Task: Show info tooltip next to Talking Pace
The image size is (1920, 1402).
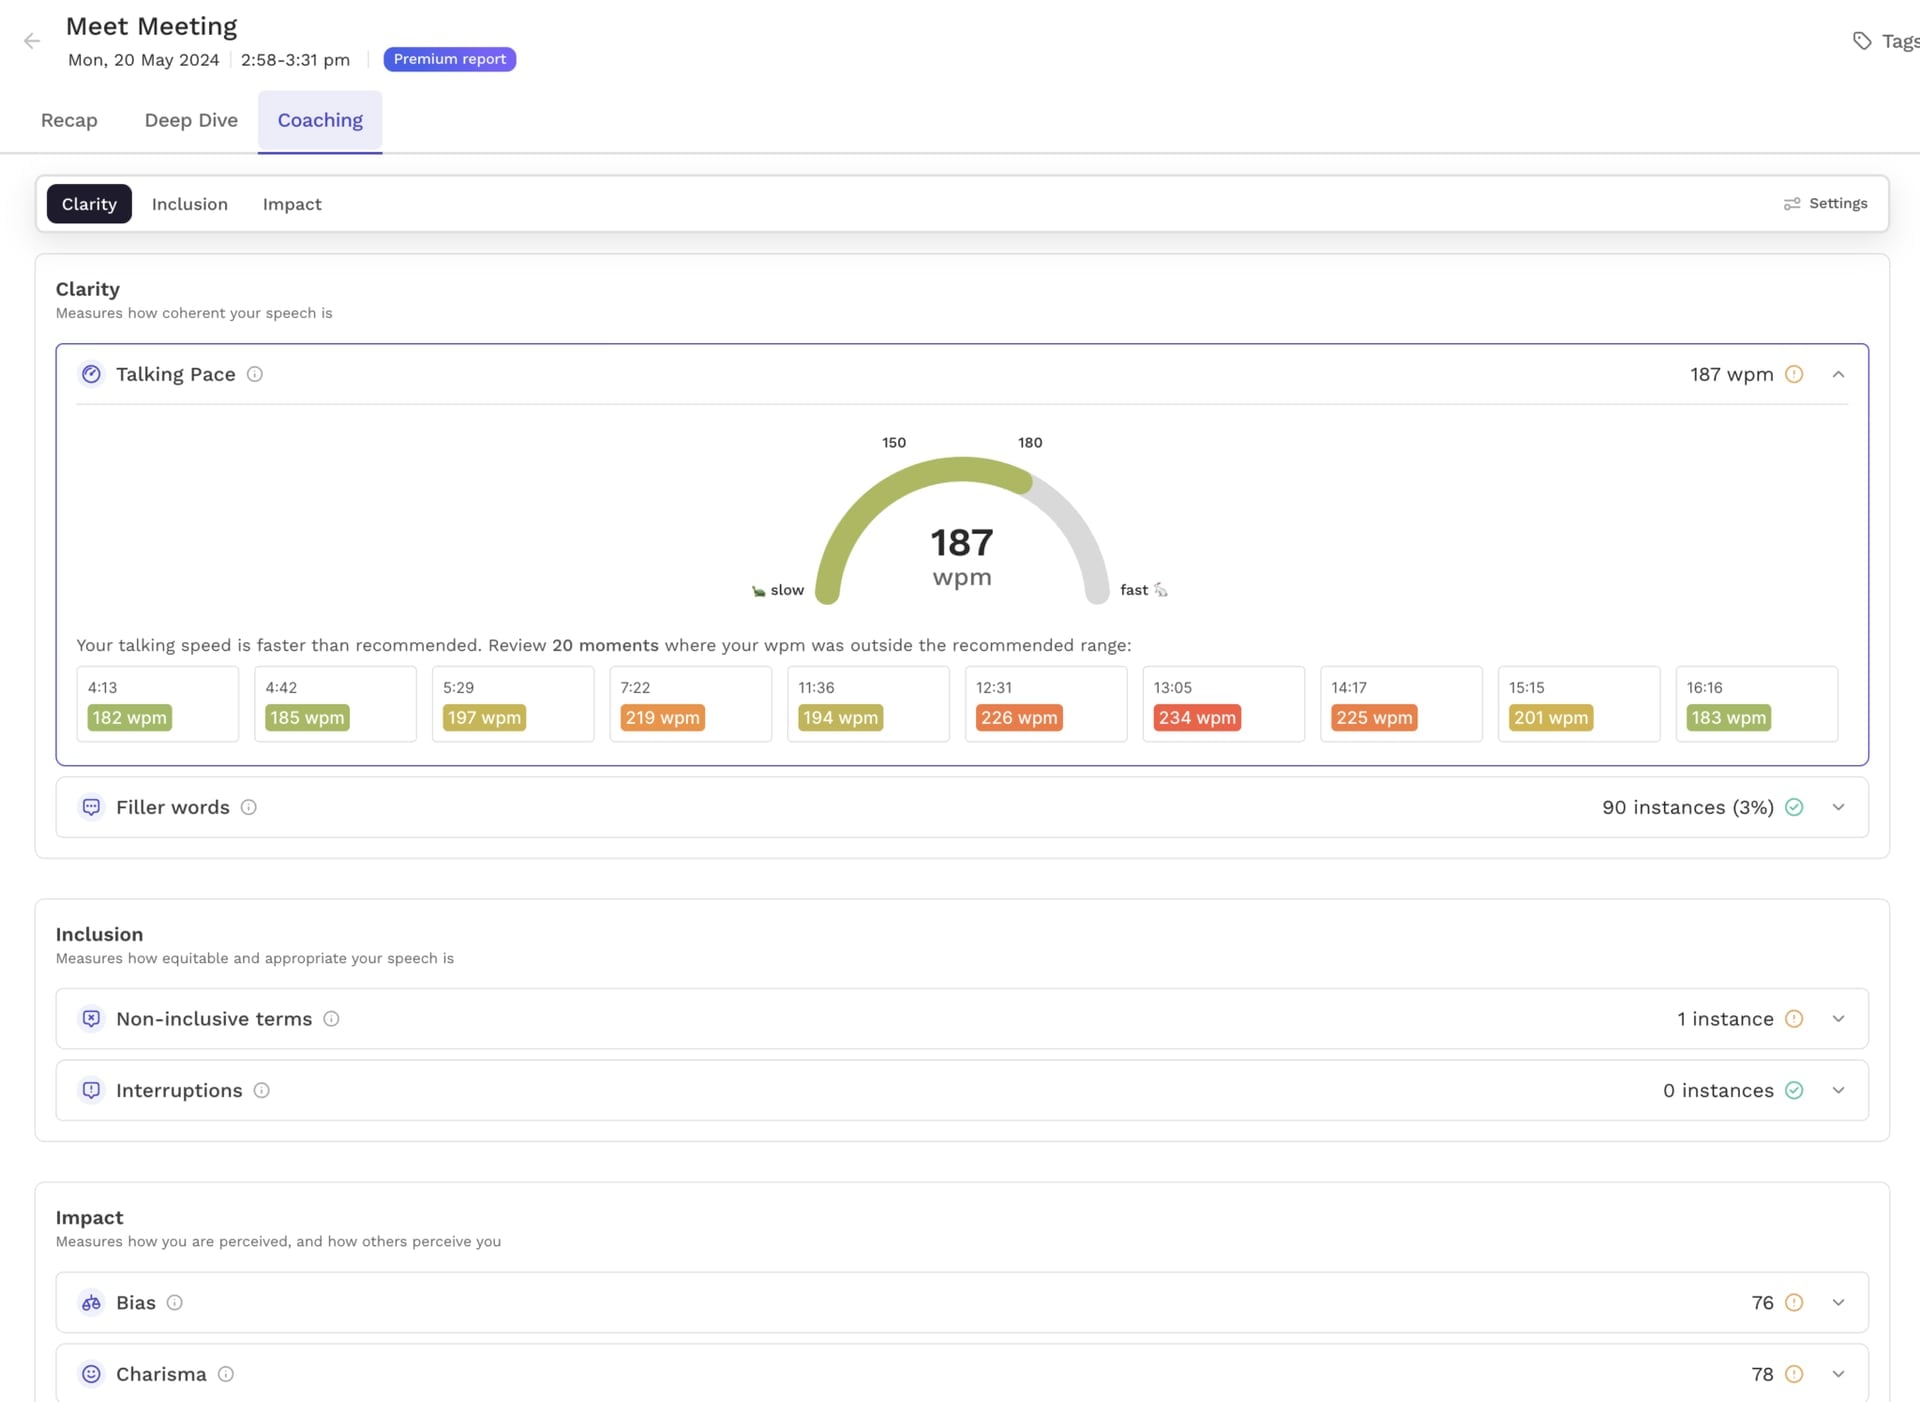Action: (255, 374)
